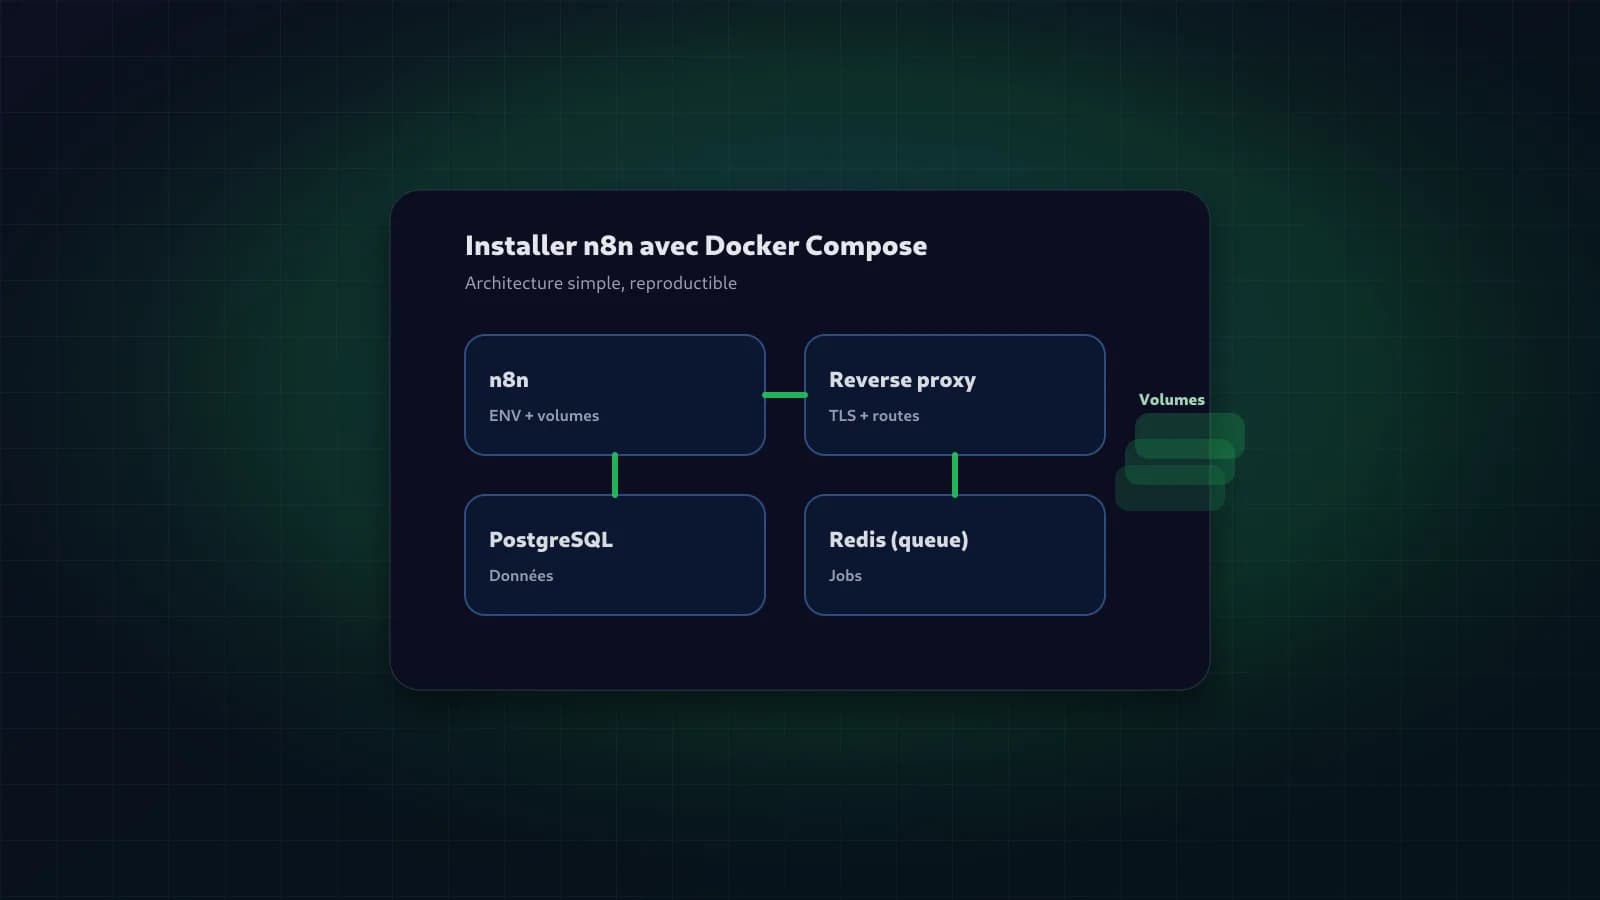Select the Reverse proxy card header
This screenshot has height=900, width=1600.
tap(902, 380)
